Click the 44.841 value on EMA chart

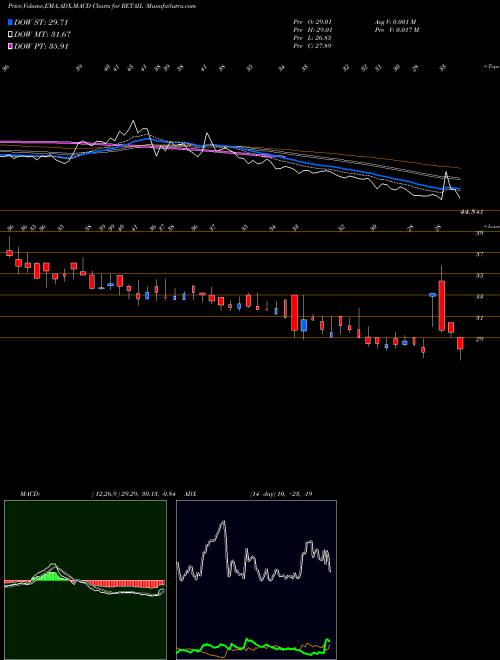pyautogui.click(x=472, y=213)
